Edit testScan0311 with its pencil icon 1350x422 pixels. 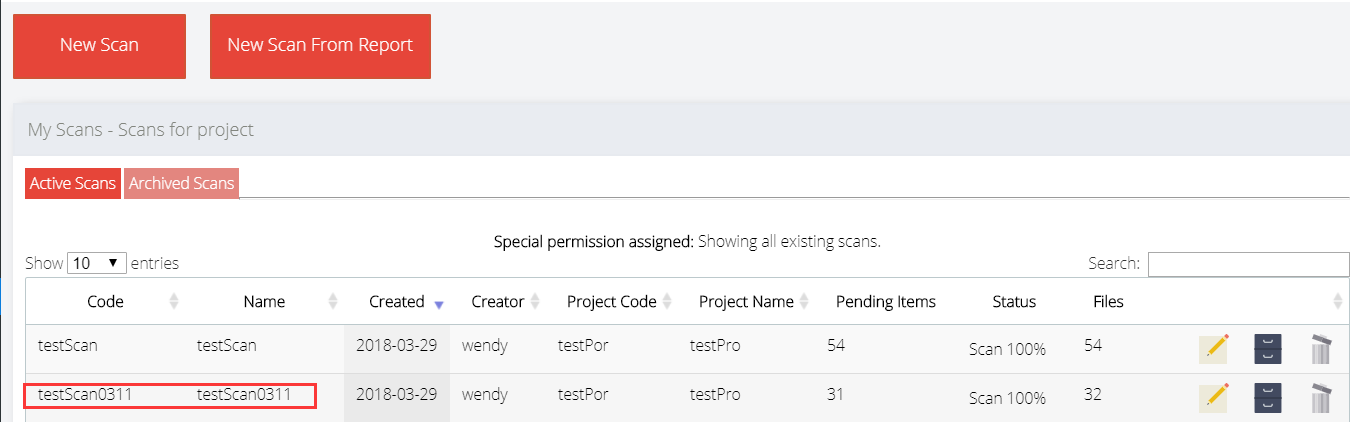[x=1214, y=397]
